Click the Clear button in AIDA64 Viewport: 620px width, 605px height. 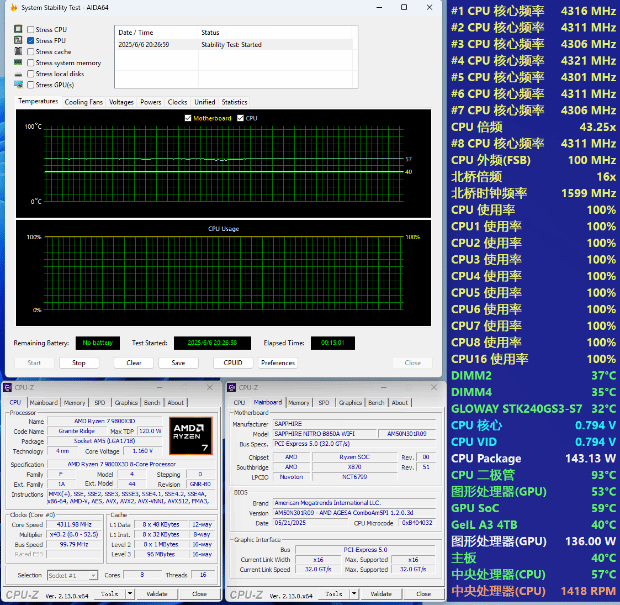click(134, 363)
